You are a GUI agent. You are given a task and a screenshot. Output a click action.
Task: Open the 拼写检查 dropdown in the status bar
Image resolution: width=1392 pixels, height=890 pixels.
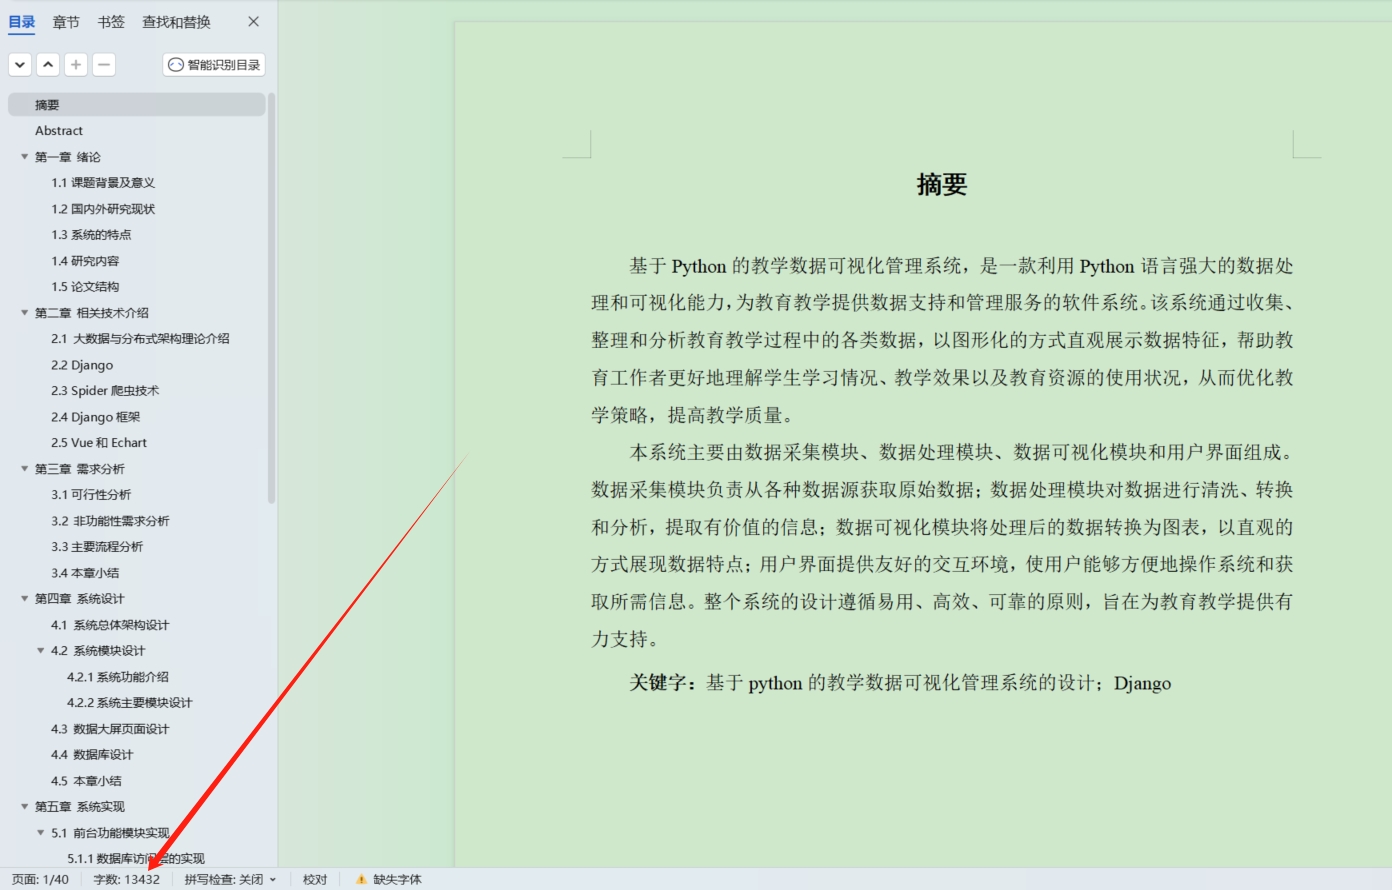[x=230, y=880]
